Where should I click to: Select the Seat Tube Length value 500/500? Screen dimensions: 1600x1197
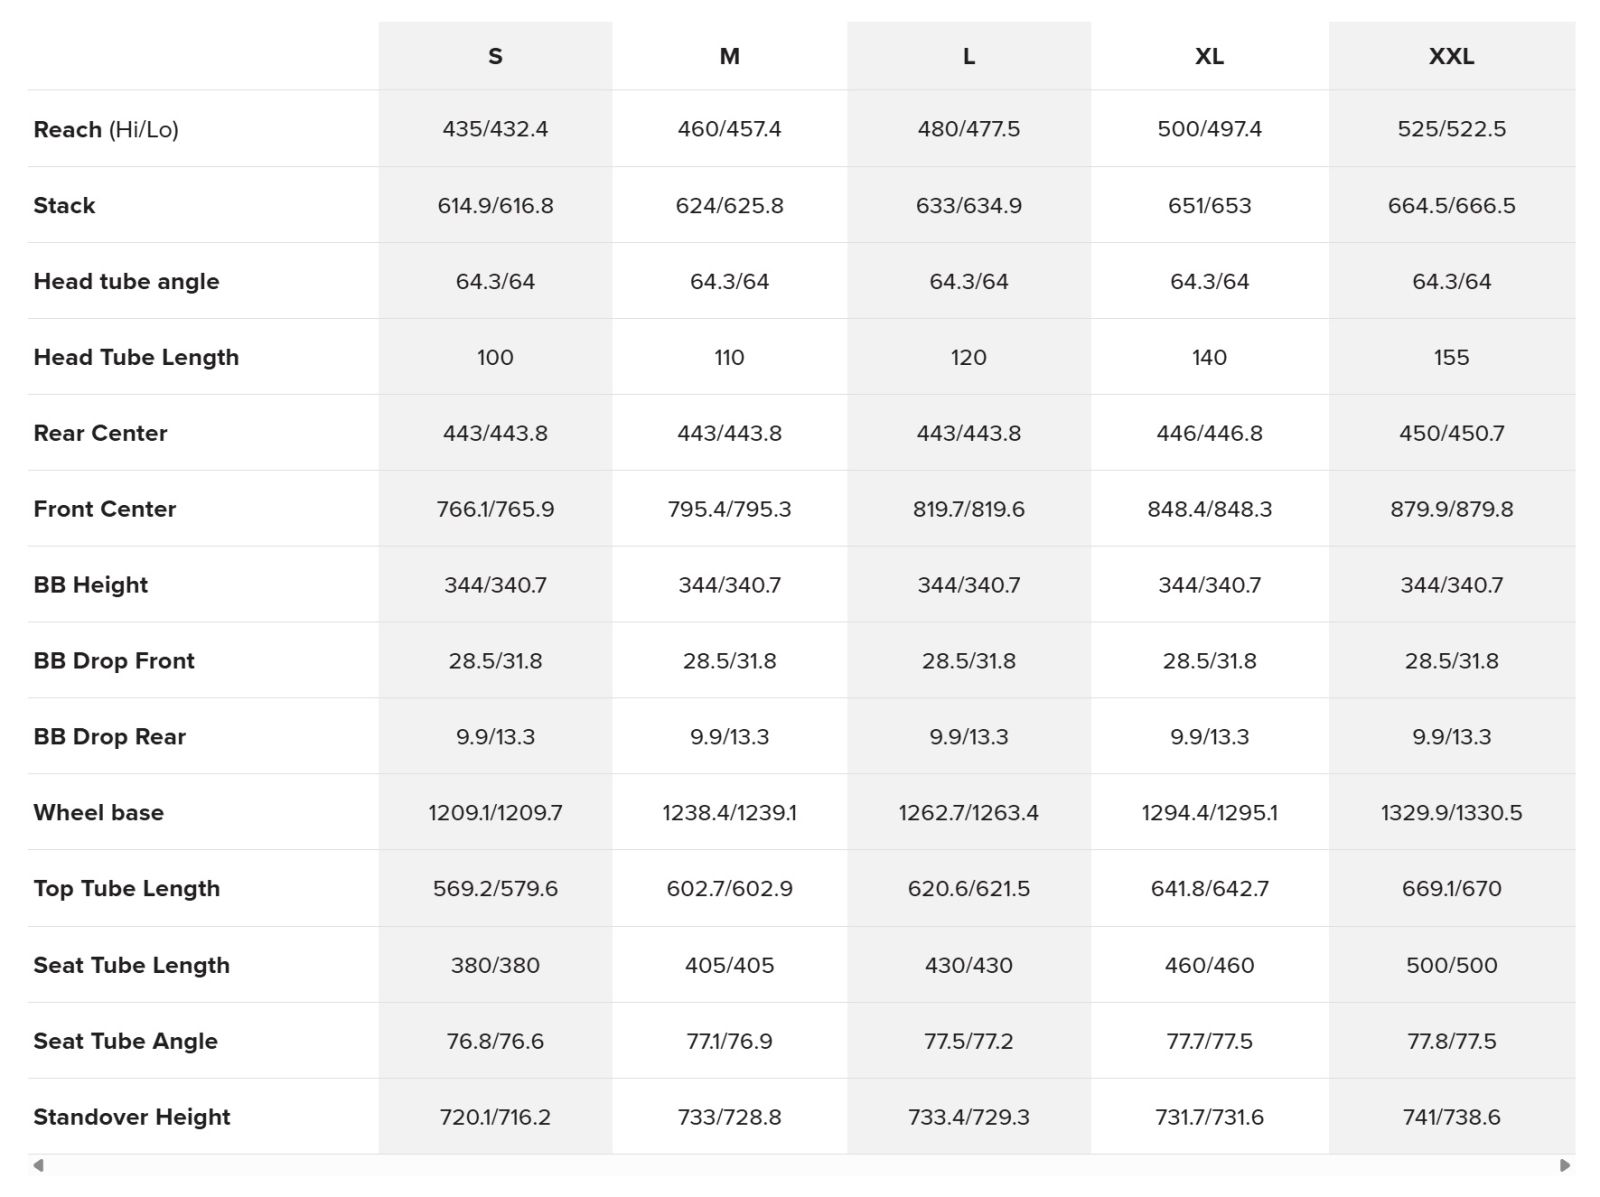[x=1451, y=965]
